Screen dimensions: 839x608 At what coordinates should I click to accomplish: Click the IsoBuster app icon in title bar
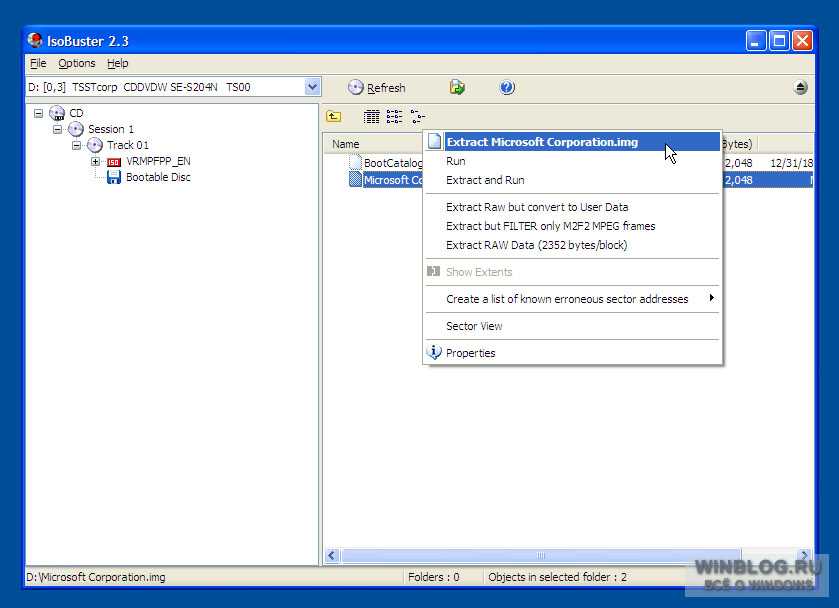35,41
